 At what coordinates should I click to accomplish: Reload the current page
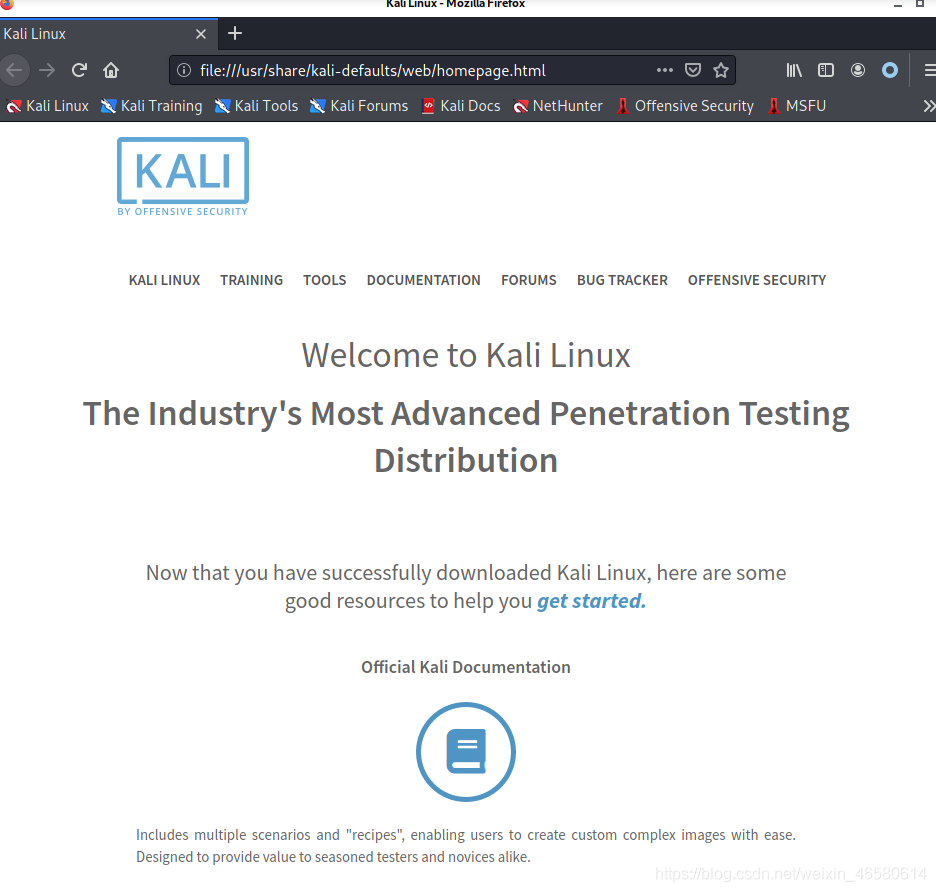tap(79, 70)
